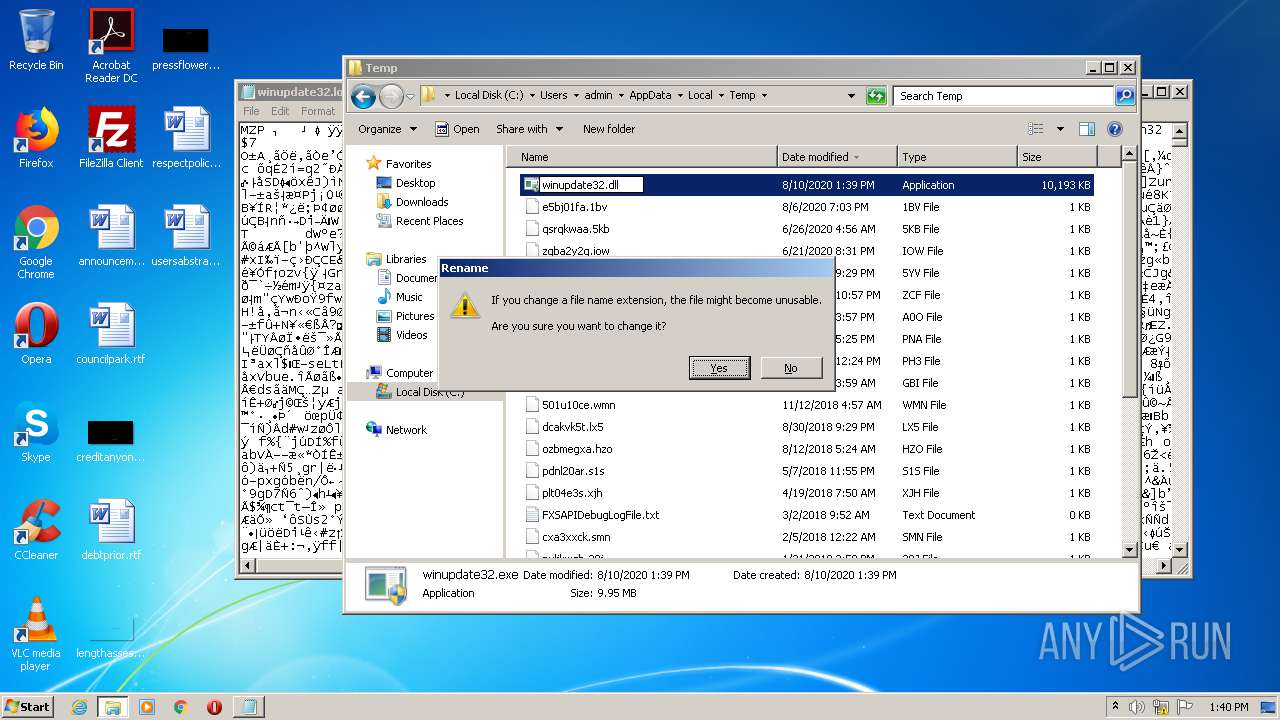Open Google Chrome desktop icon
The width and height of the screenshot is (1280, 720).
click(x=36, y=242)
